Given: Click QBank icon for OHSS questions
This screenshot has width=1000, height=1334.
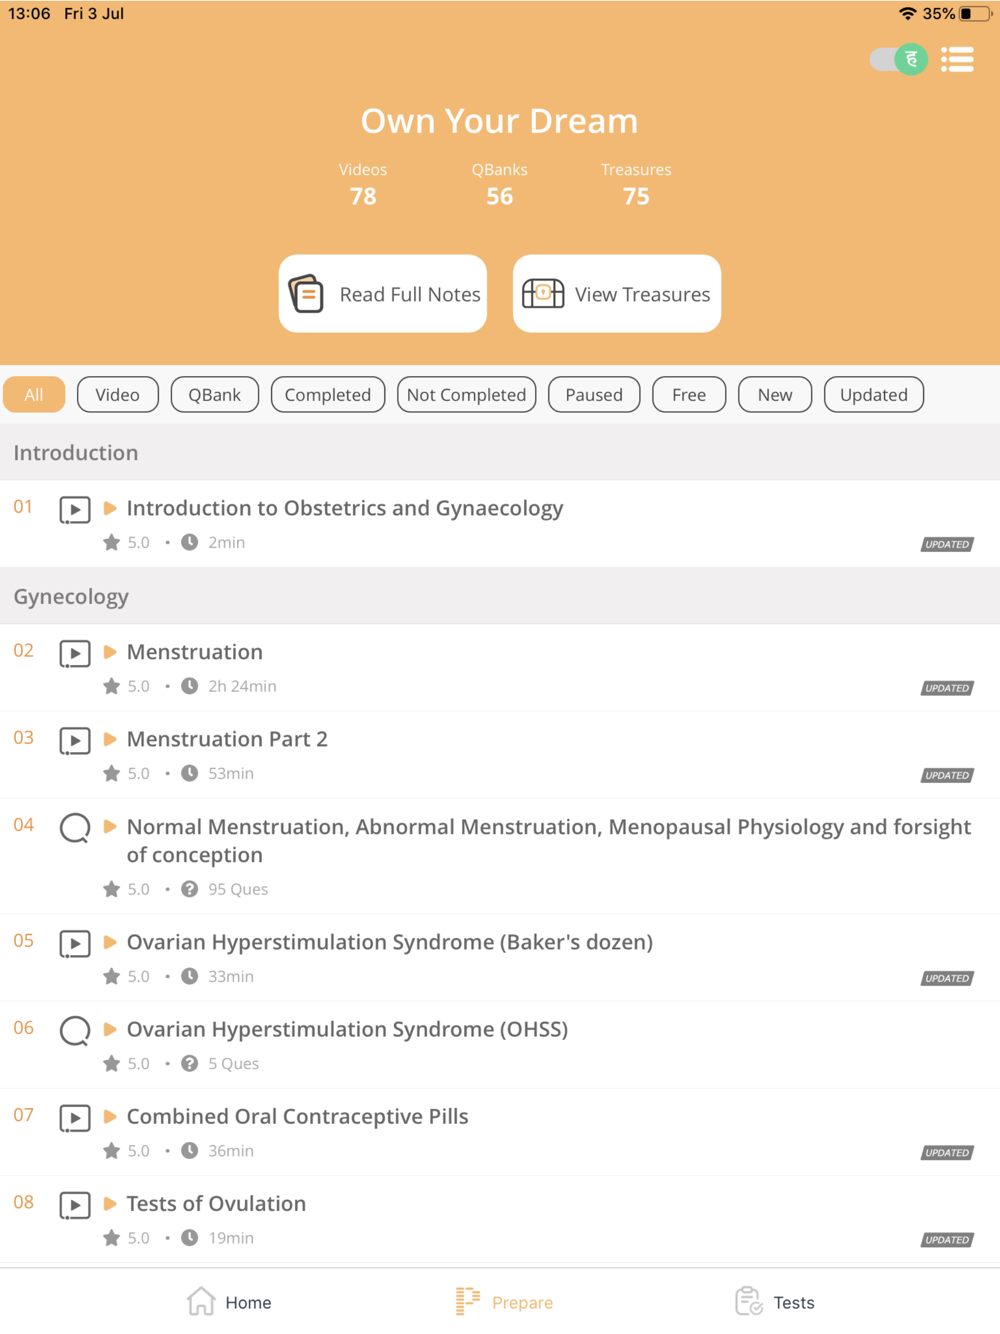Looking at the screenshot, I should [75, 1031].
